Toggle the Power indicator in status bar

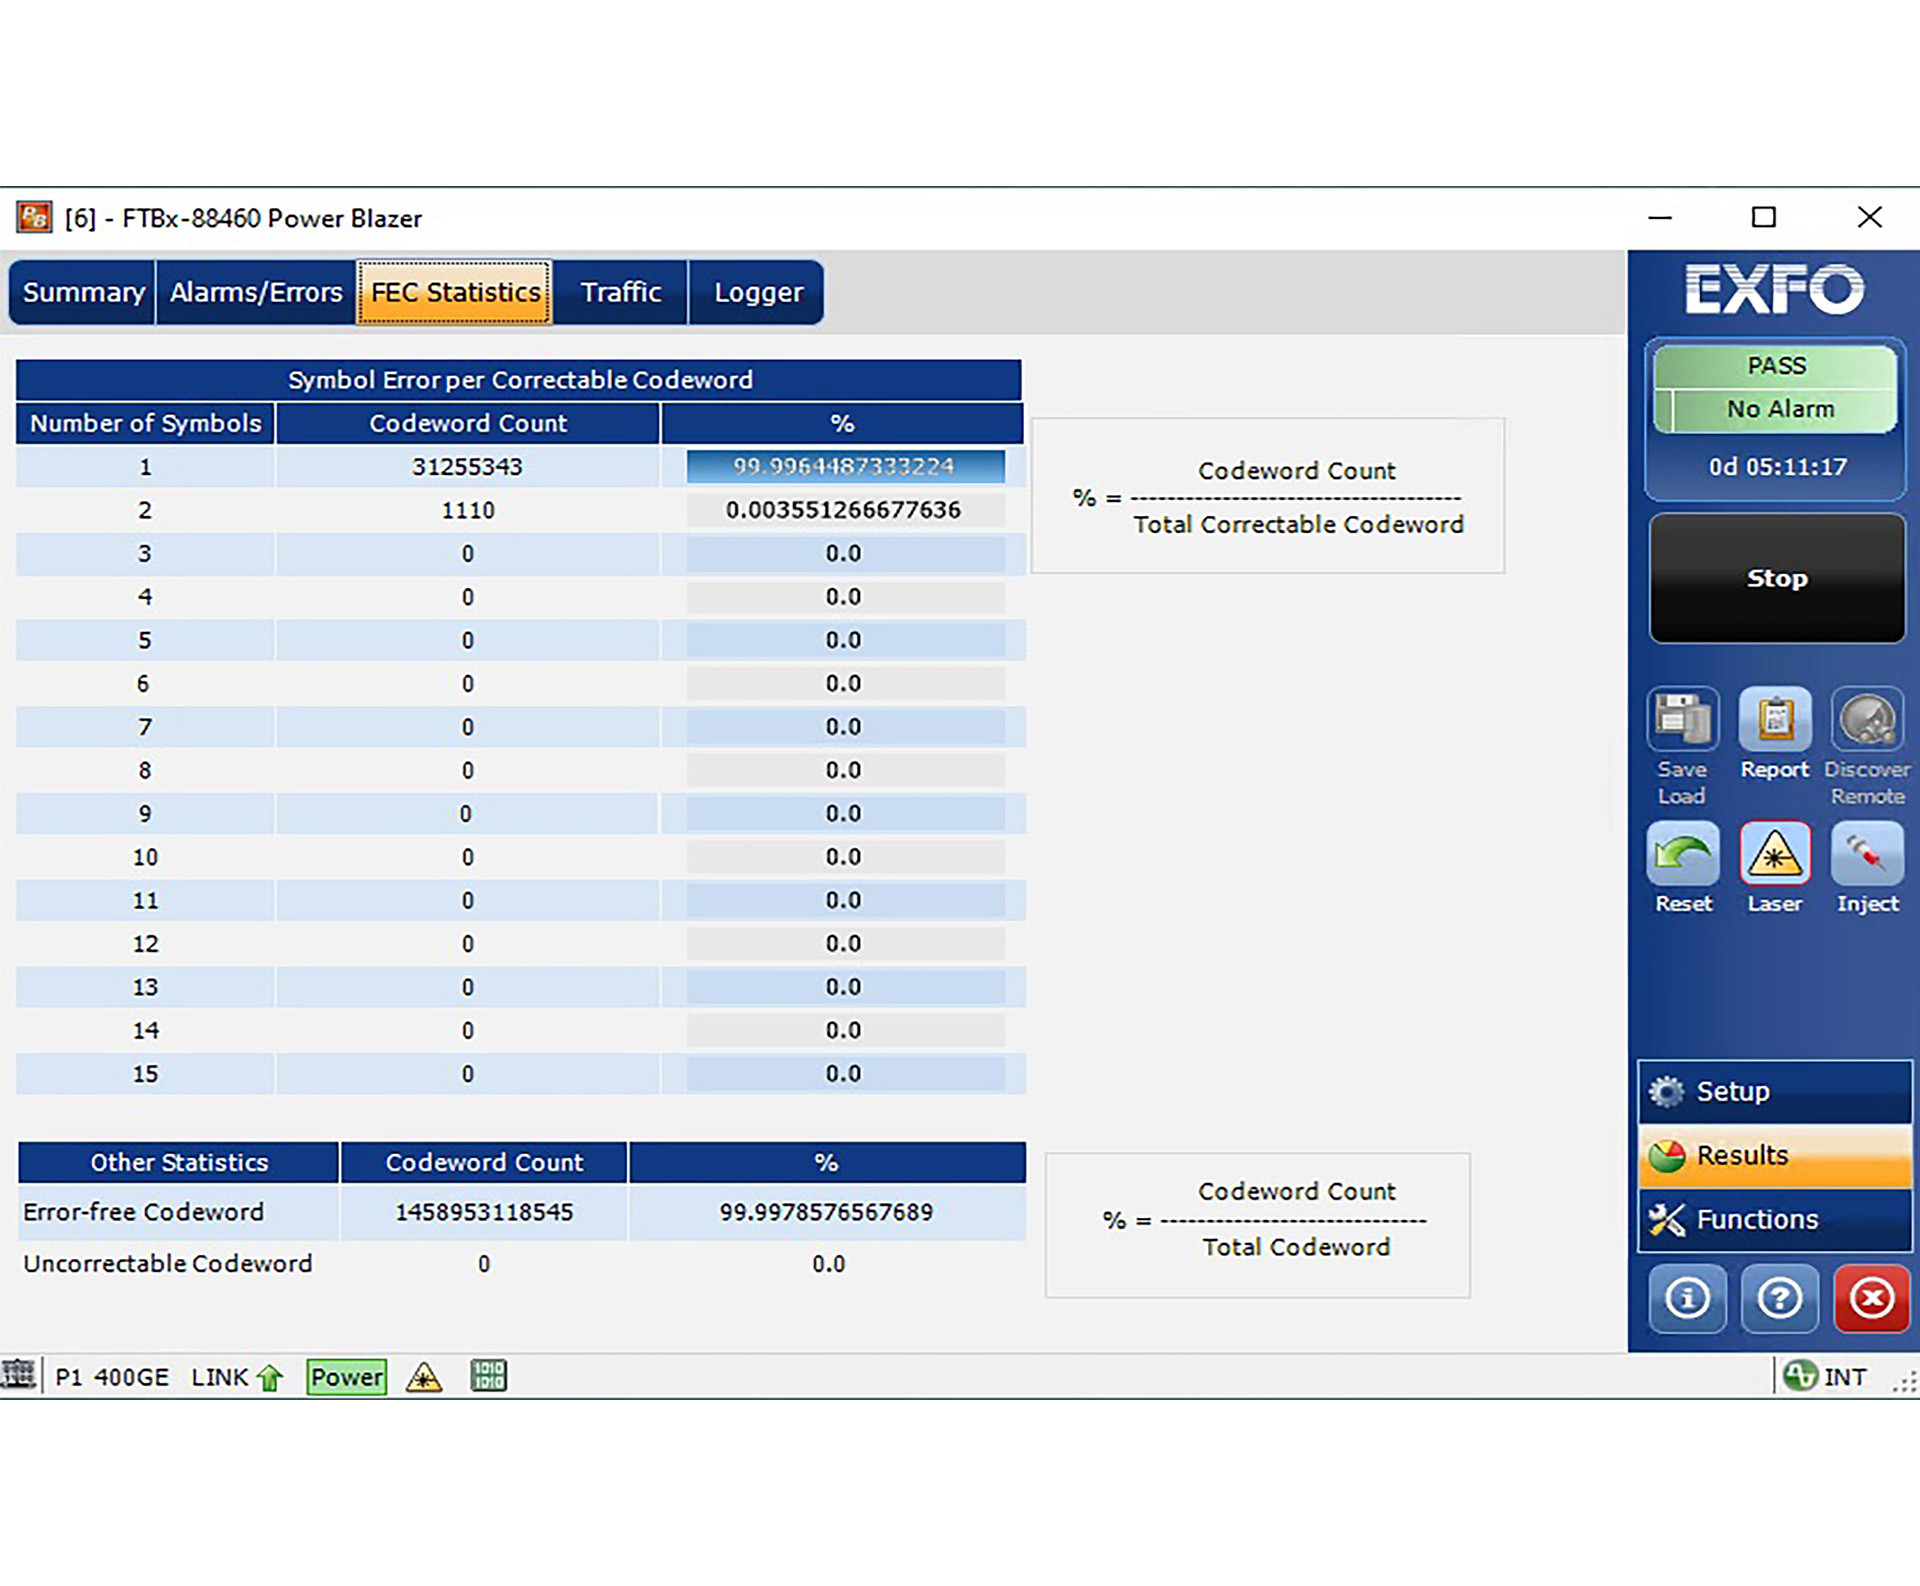coord(345,1376)
